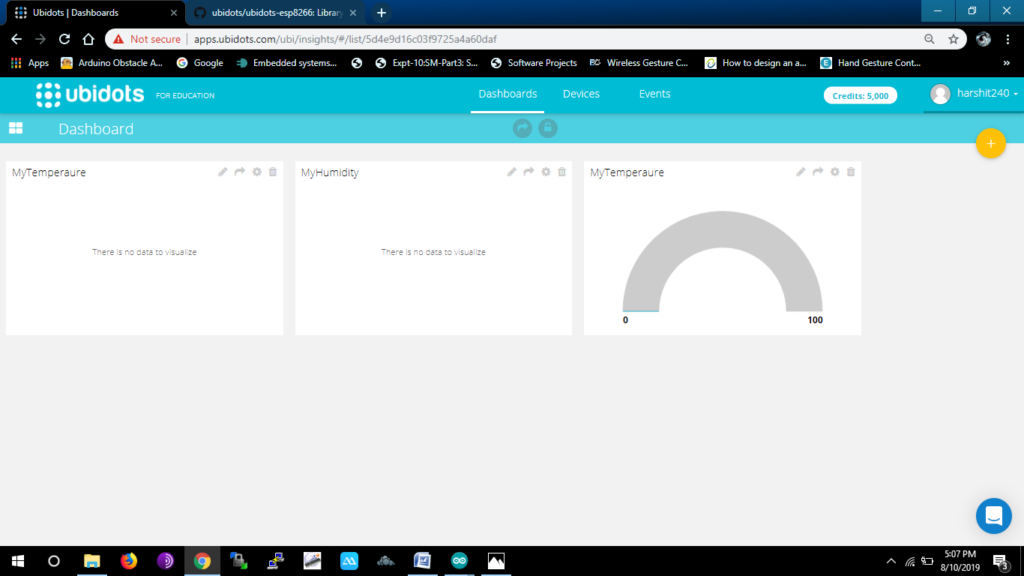Screen dimensions: 1024x576
Task: Switch to the ubidots-esp8266 GitHub browser tab
Action: click(x=274, y=12)
